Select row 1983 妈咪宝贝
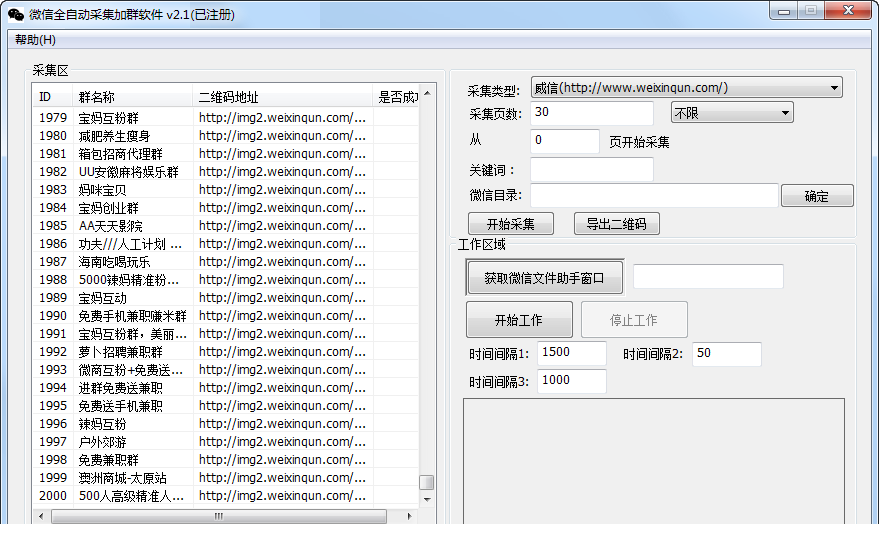879x547 pixels. 225,189
